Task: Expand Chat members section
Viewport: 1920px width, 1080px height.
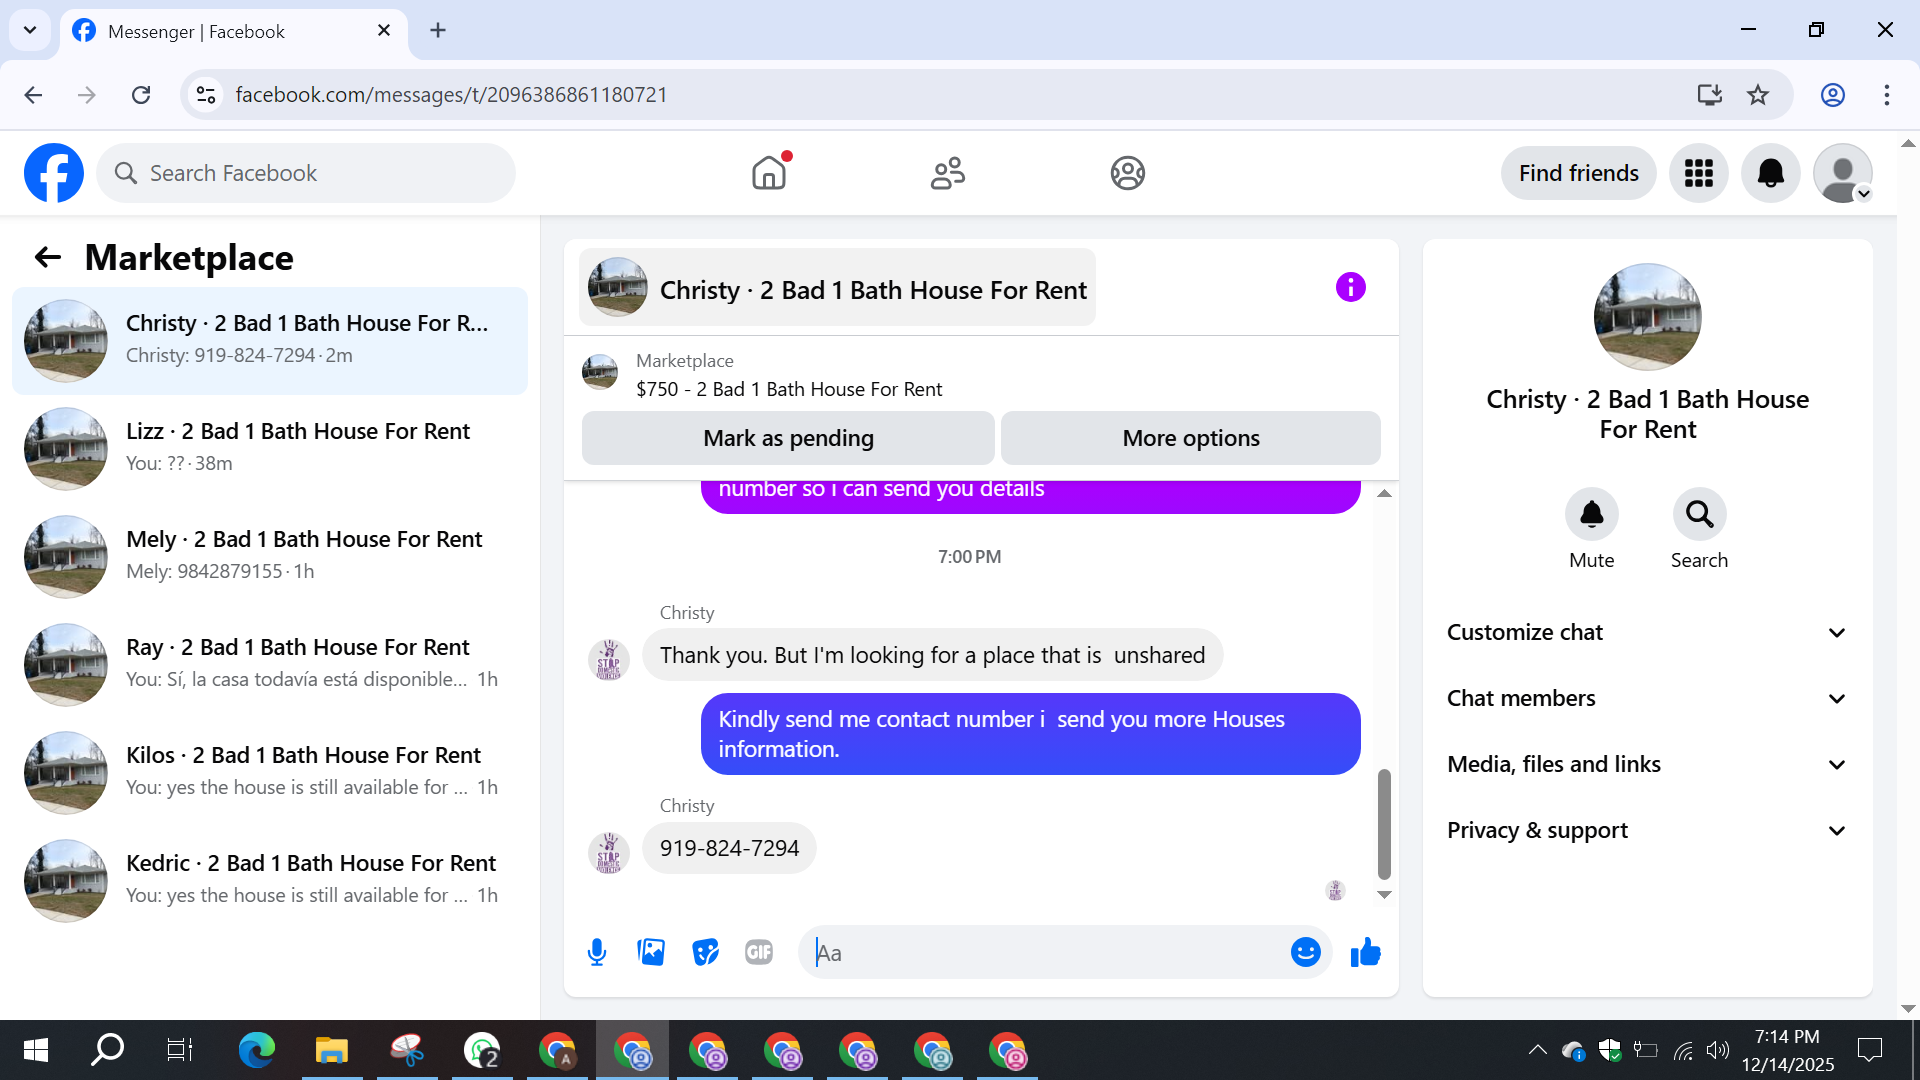Action: pos(1647,698)
